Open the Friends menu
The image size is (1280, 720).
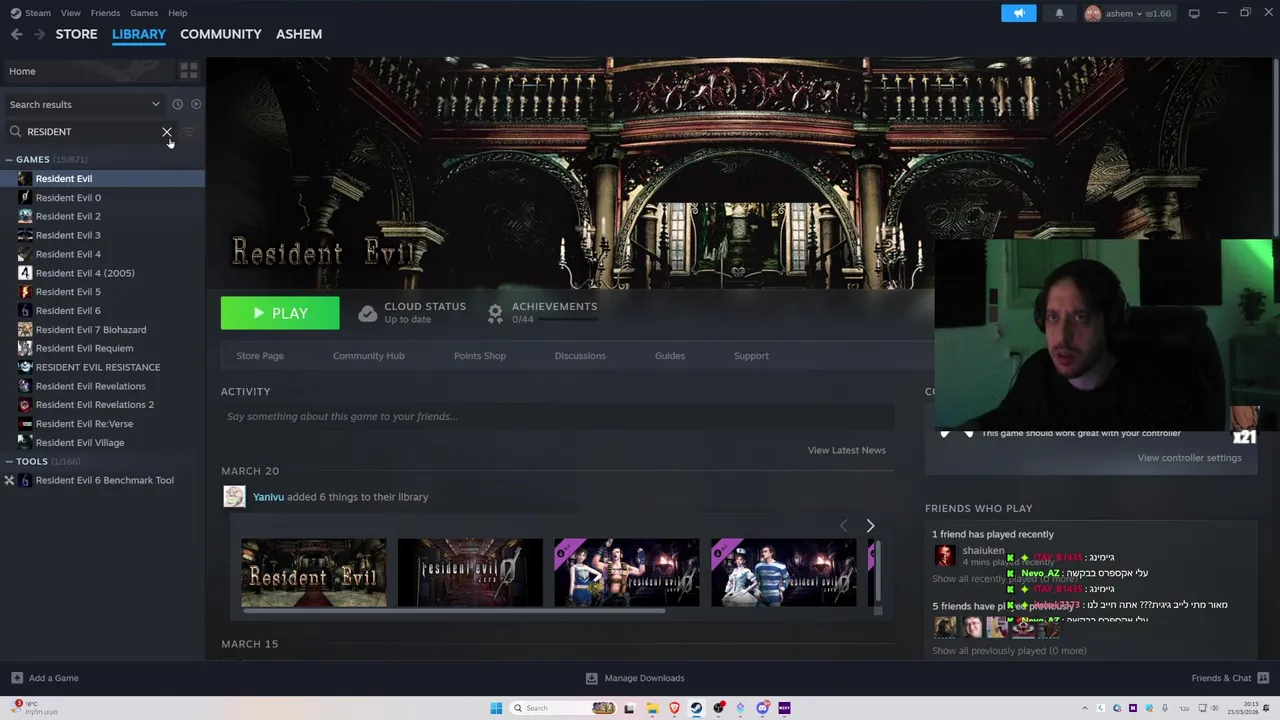[105, 13]
